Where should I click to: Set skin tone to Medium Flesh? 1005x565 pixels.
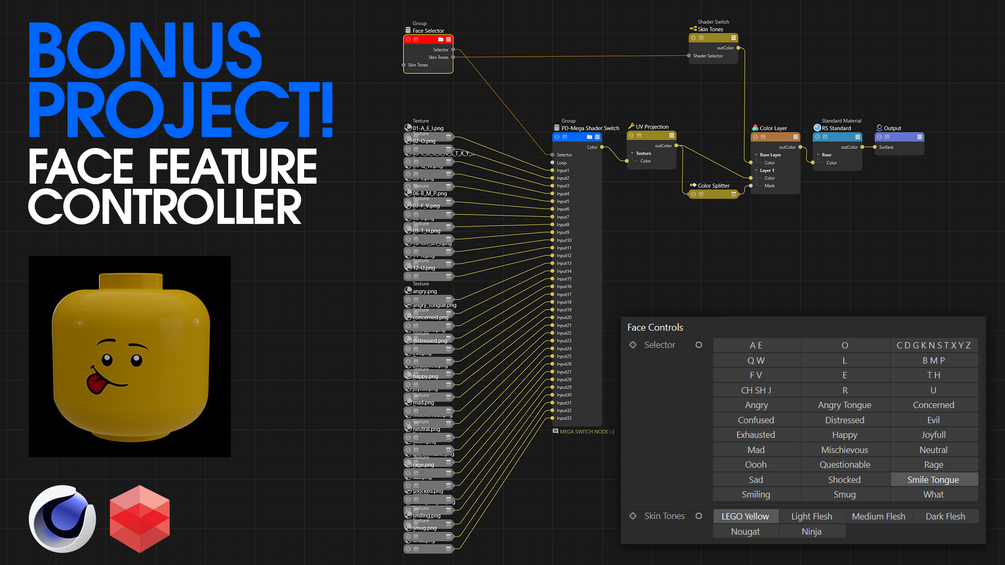(x=879, y=516)
